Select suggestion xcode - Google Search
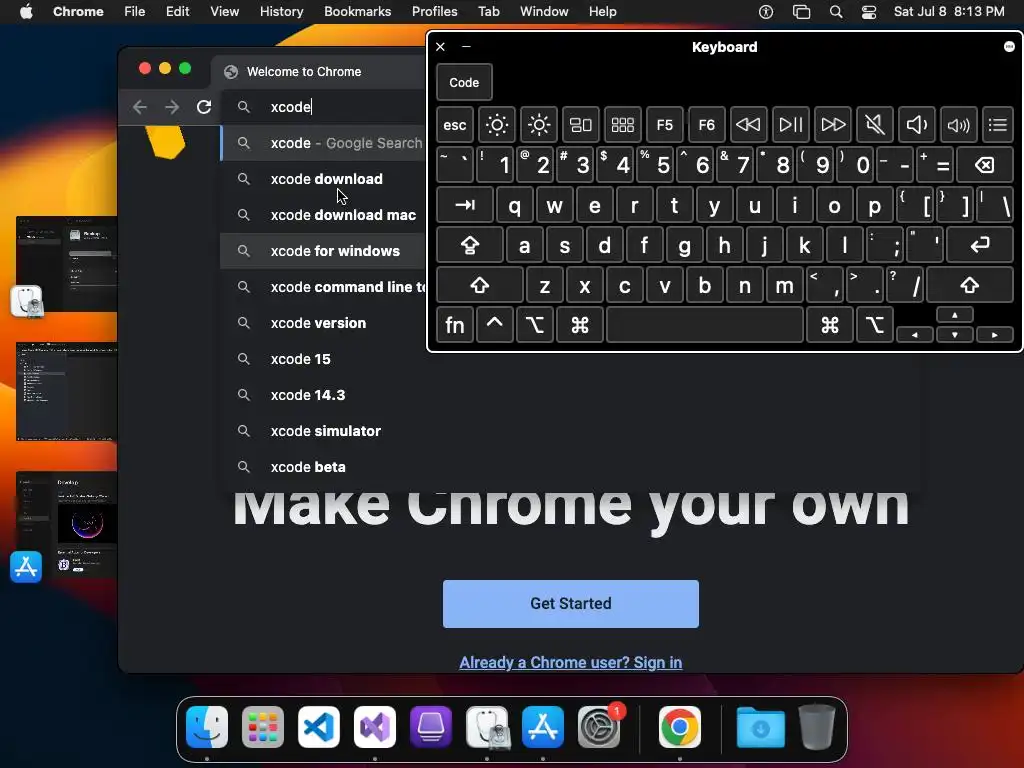 tap(324, 143)
